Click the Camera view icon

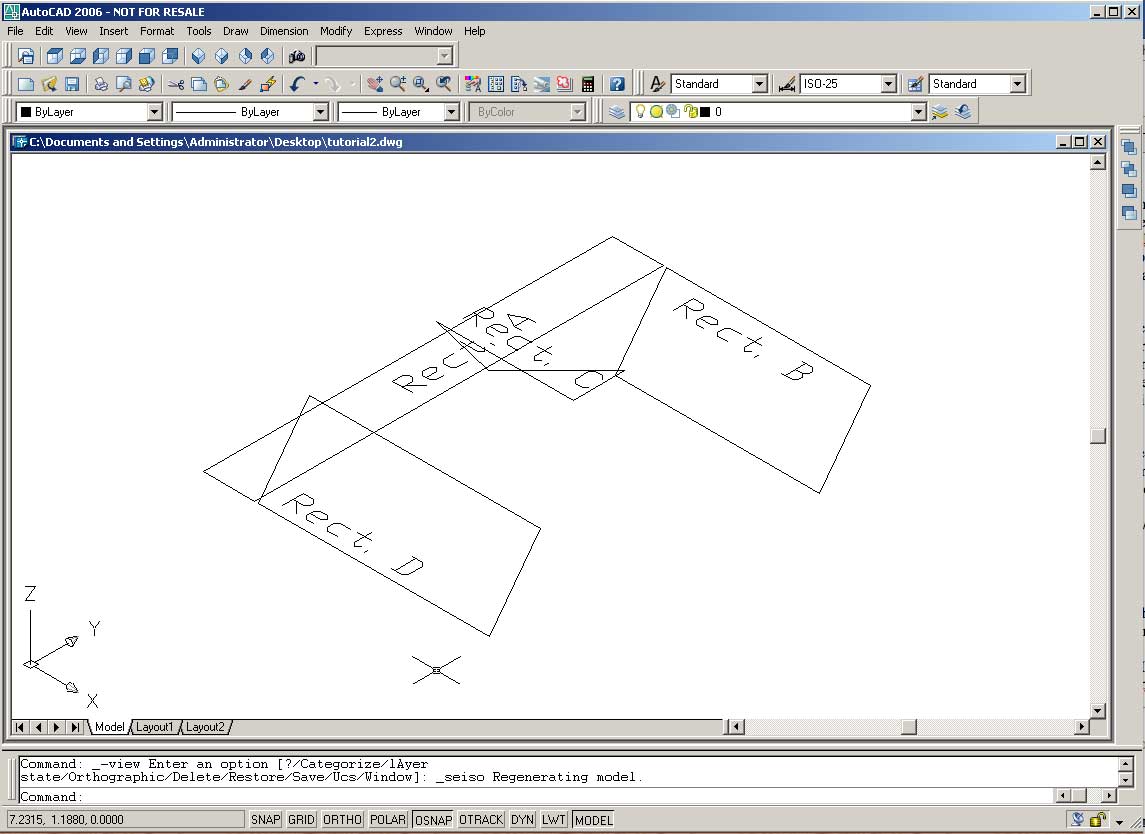[x=296, y=56]
